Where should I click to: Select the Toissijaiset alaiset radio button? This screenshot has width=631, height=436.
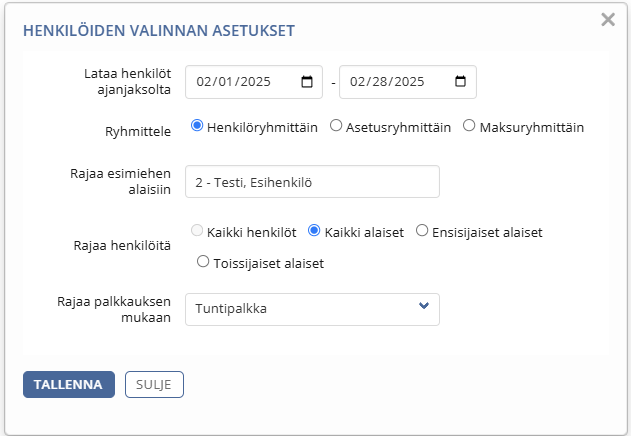tap(203, 262)
